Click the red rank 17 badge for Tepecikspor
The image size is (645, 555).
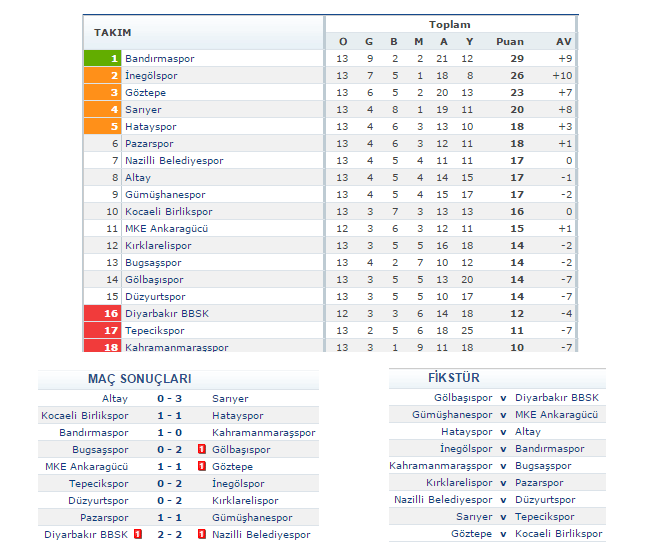tap(103, 330)
